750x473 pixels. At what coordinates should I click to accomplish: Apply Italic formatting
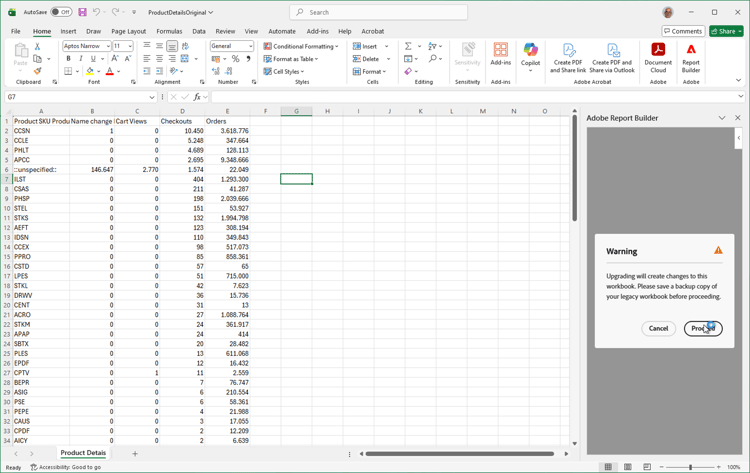80,58
